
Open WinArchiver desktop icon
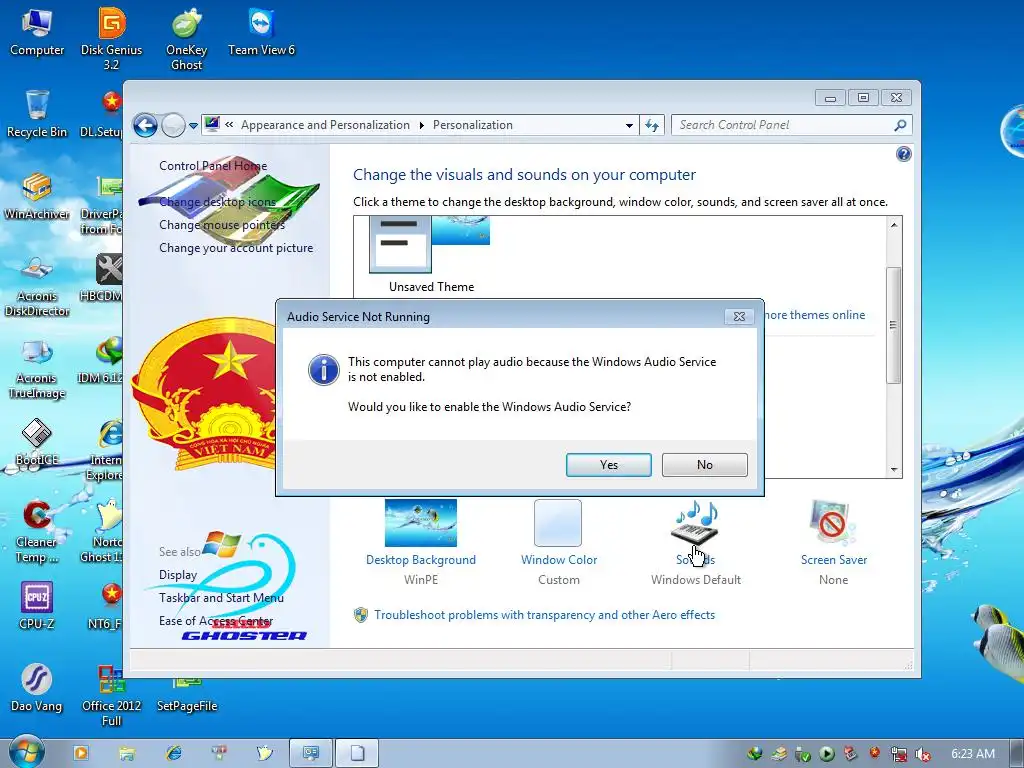point(37,196)
